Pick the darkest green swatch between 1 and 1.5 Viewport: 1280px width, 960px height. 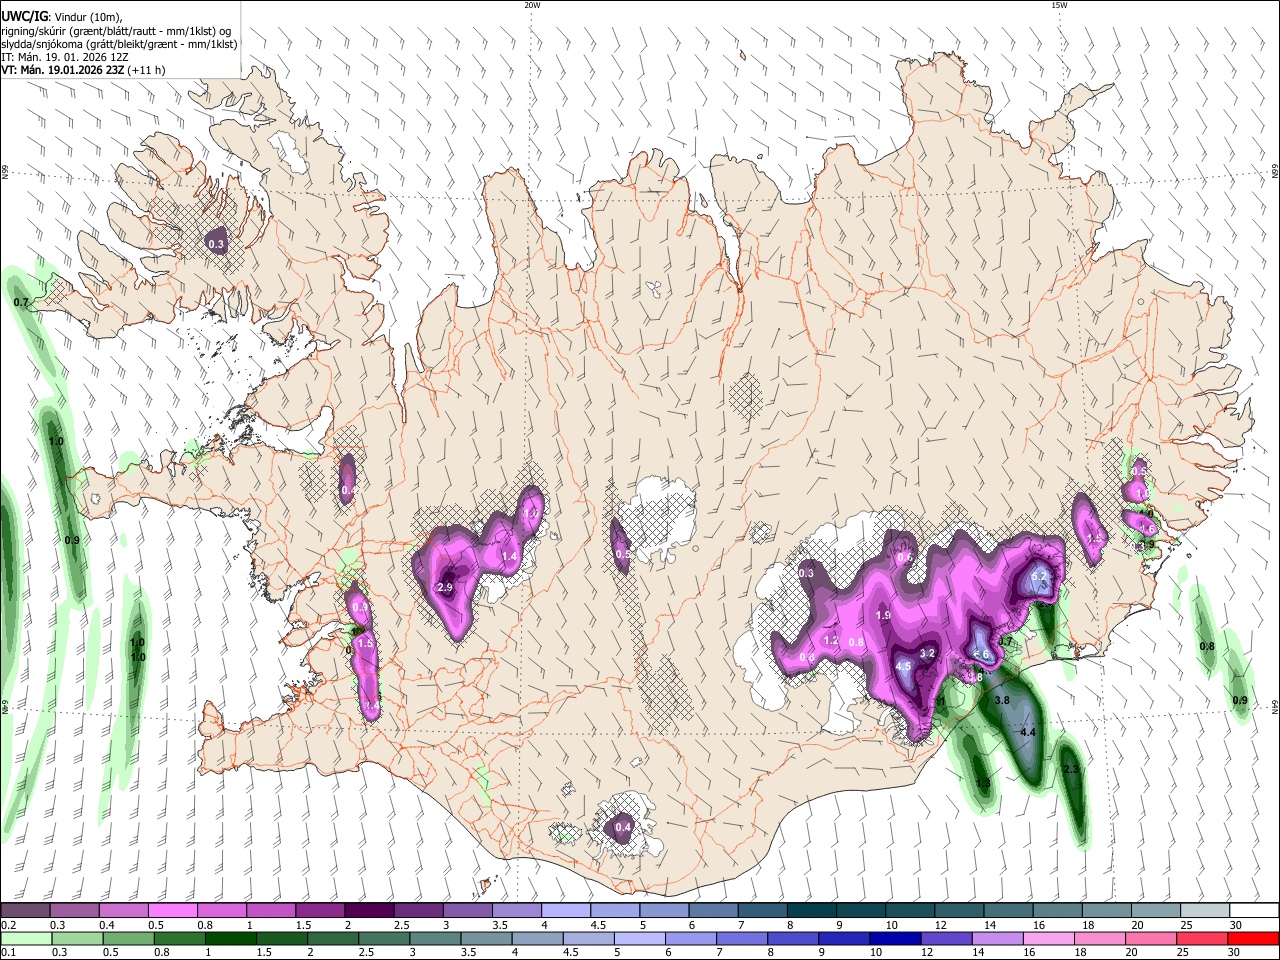pos(230,938)
